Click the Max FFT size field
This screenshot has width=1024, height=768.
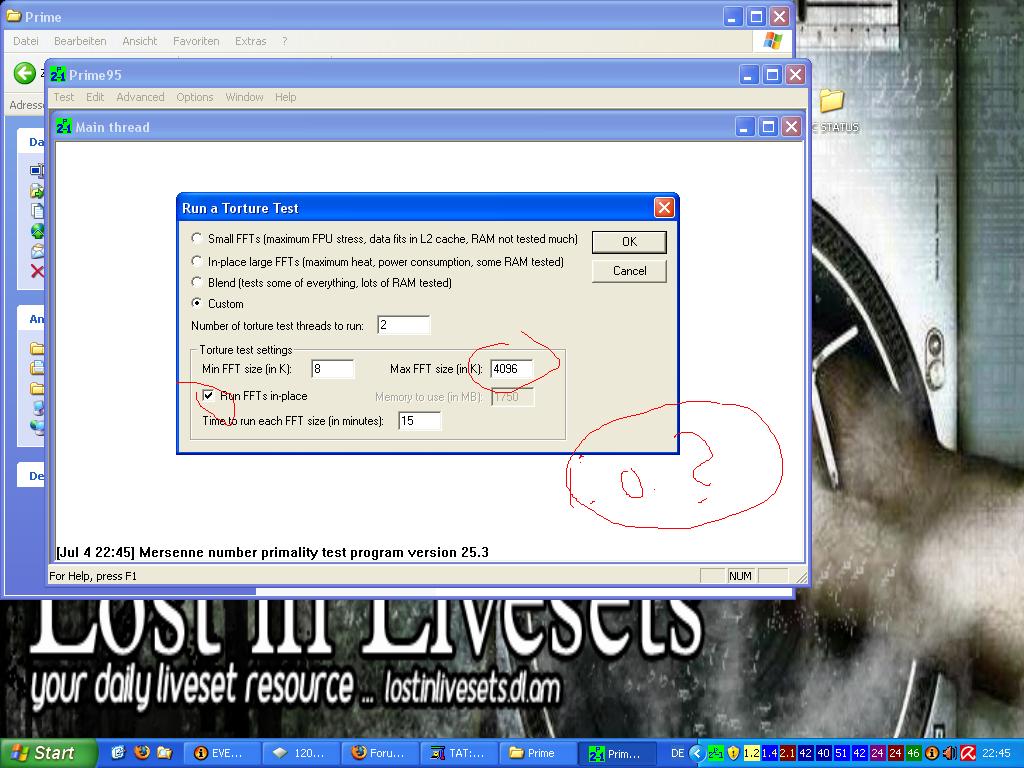512,369
